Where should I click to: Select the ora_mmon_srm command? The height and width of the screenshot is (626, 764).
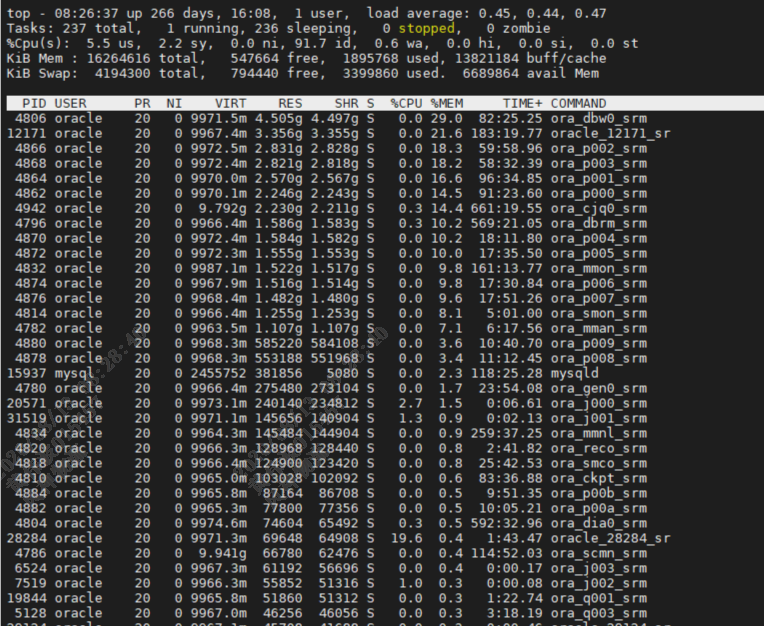599,268
